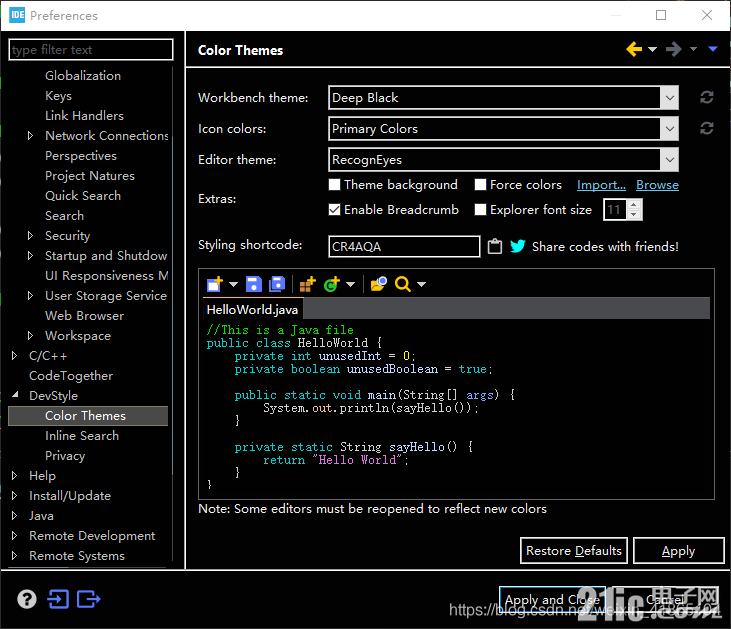This screenshot has height=629, width=731.
Task: Click the forward navigation arrow icon
Action: coord(674,49)
